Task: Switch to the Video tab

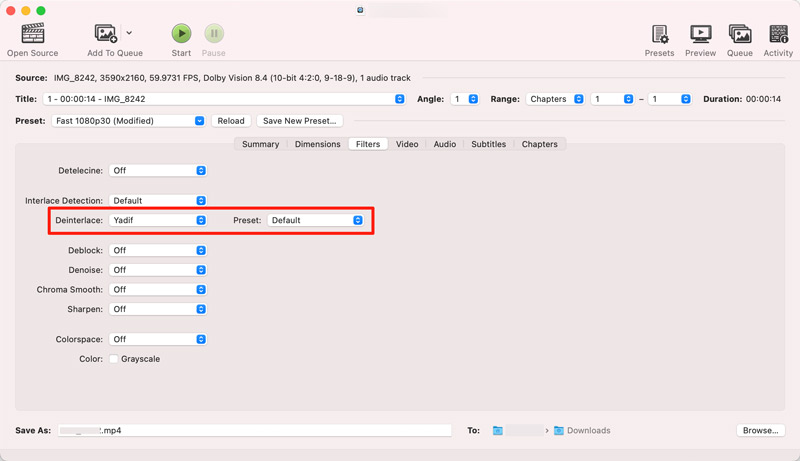Action: 407,144
